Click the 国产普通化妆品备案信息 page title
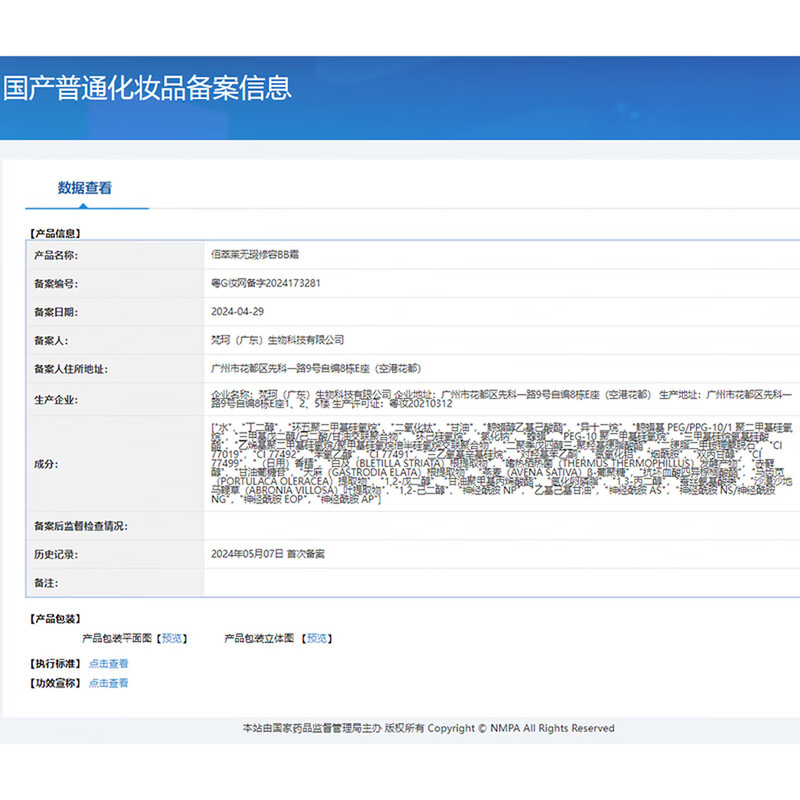The image size is (800, 800). click(147, 88)
